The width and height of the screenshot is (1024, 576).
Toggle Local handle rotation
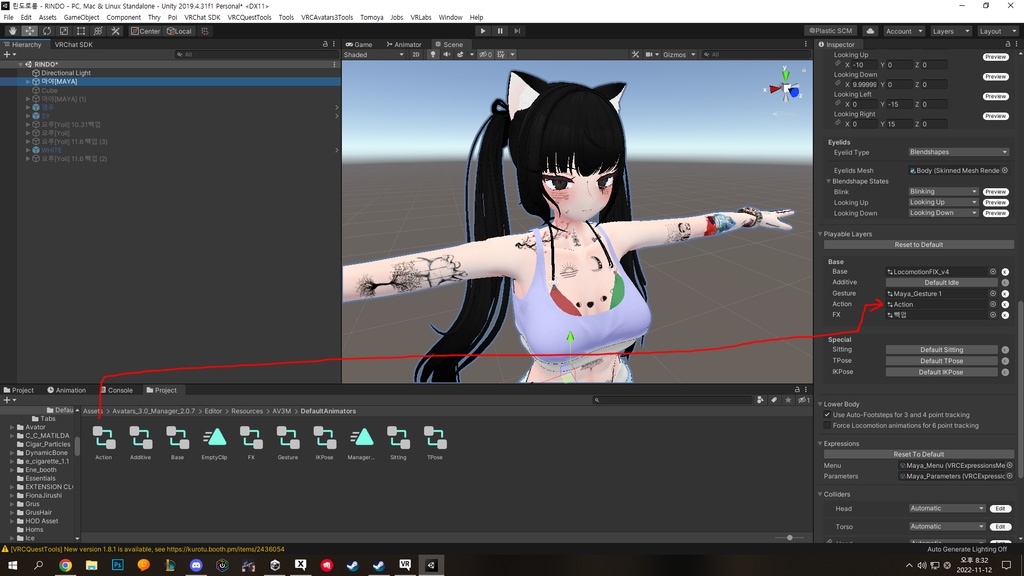[x=179, y=31]
